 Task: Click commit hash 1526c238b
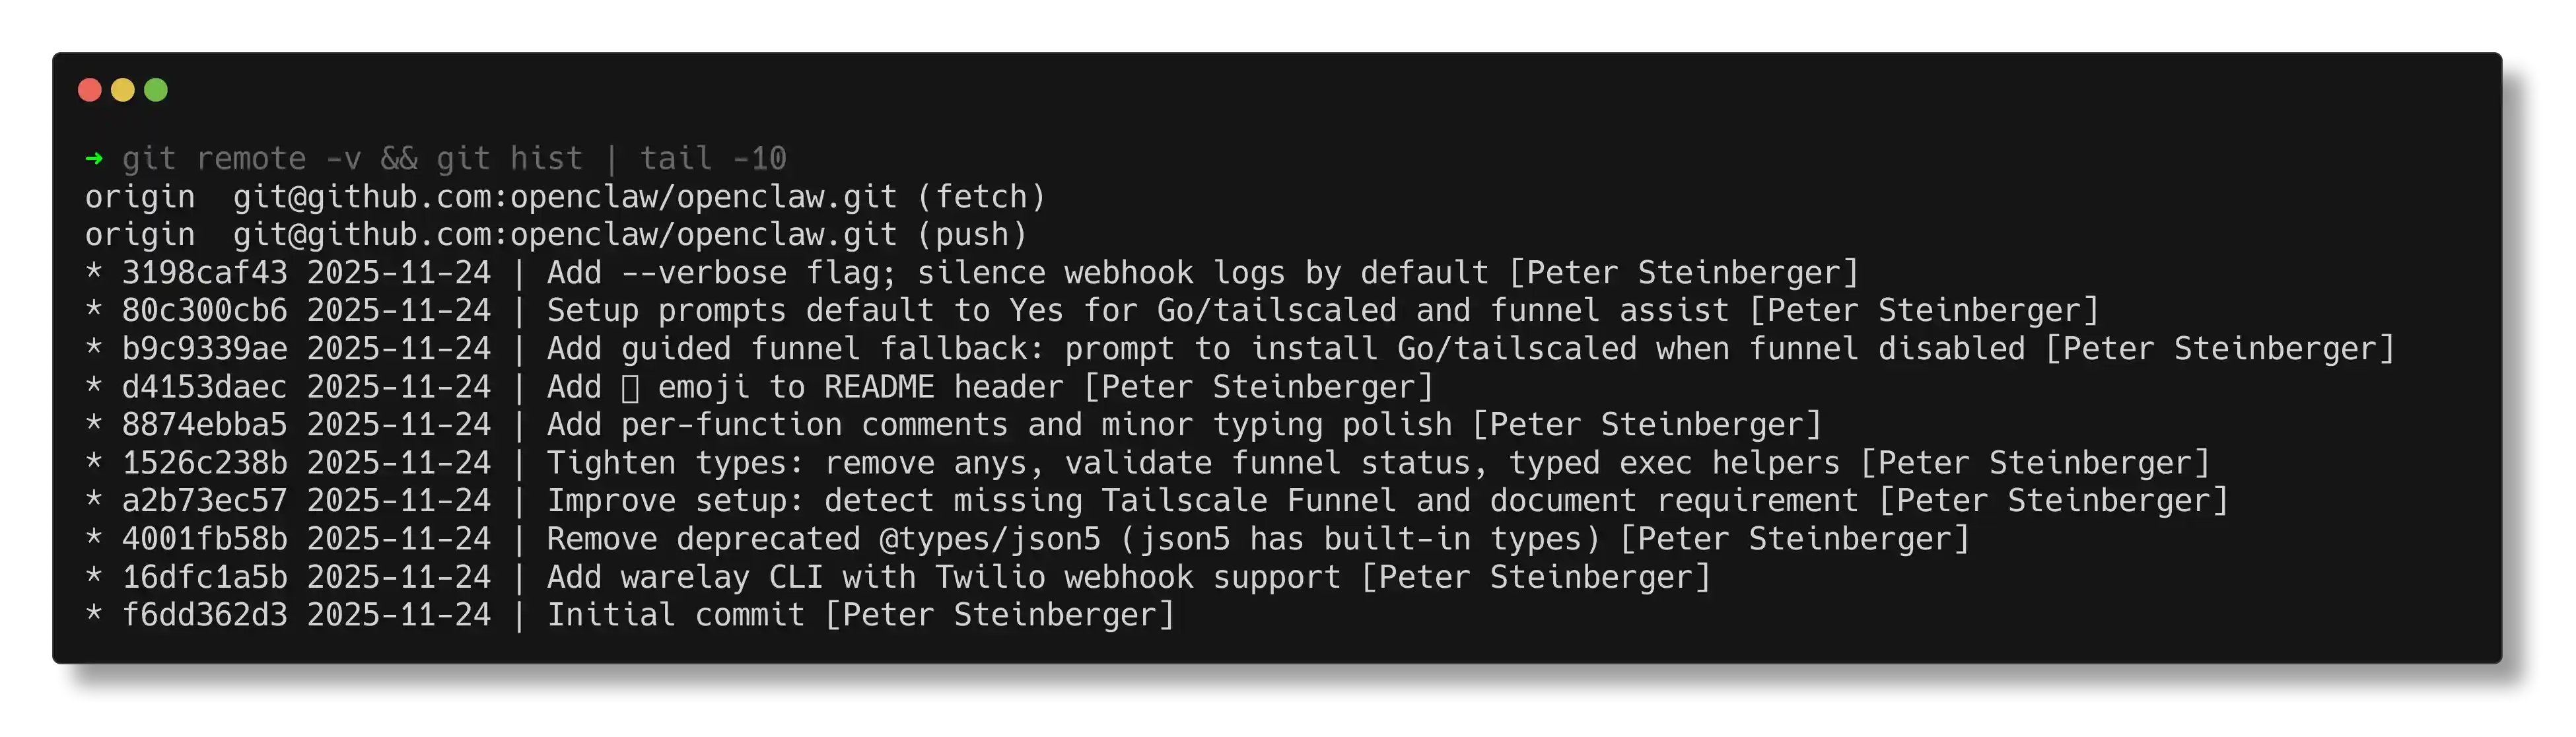204,463
